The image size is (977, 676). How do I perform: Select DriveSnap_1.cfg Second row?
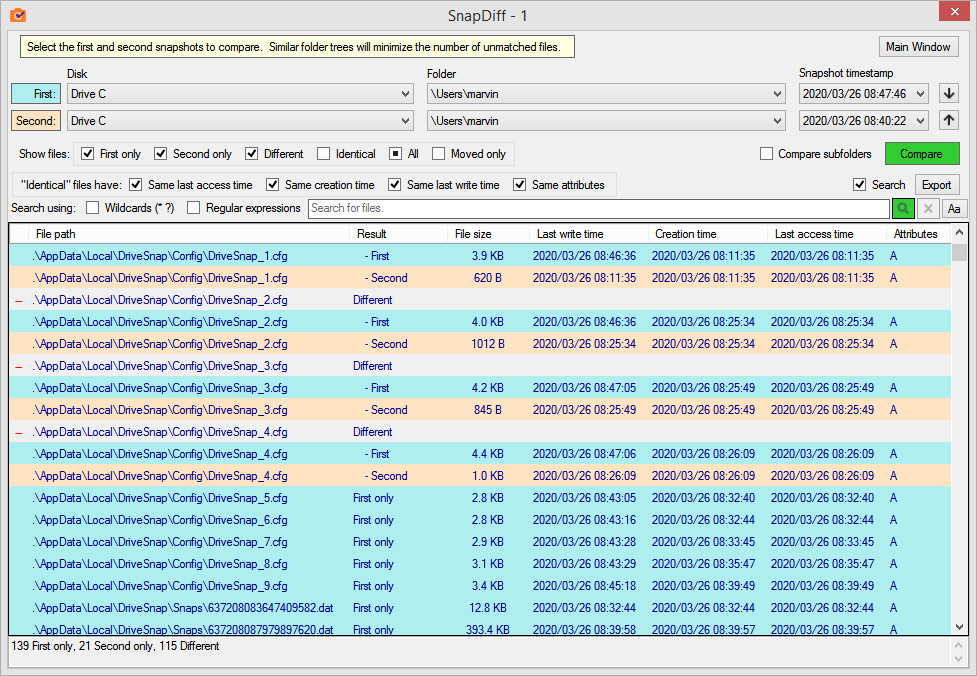coord(480,278)
